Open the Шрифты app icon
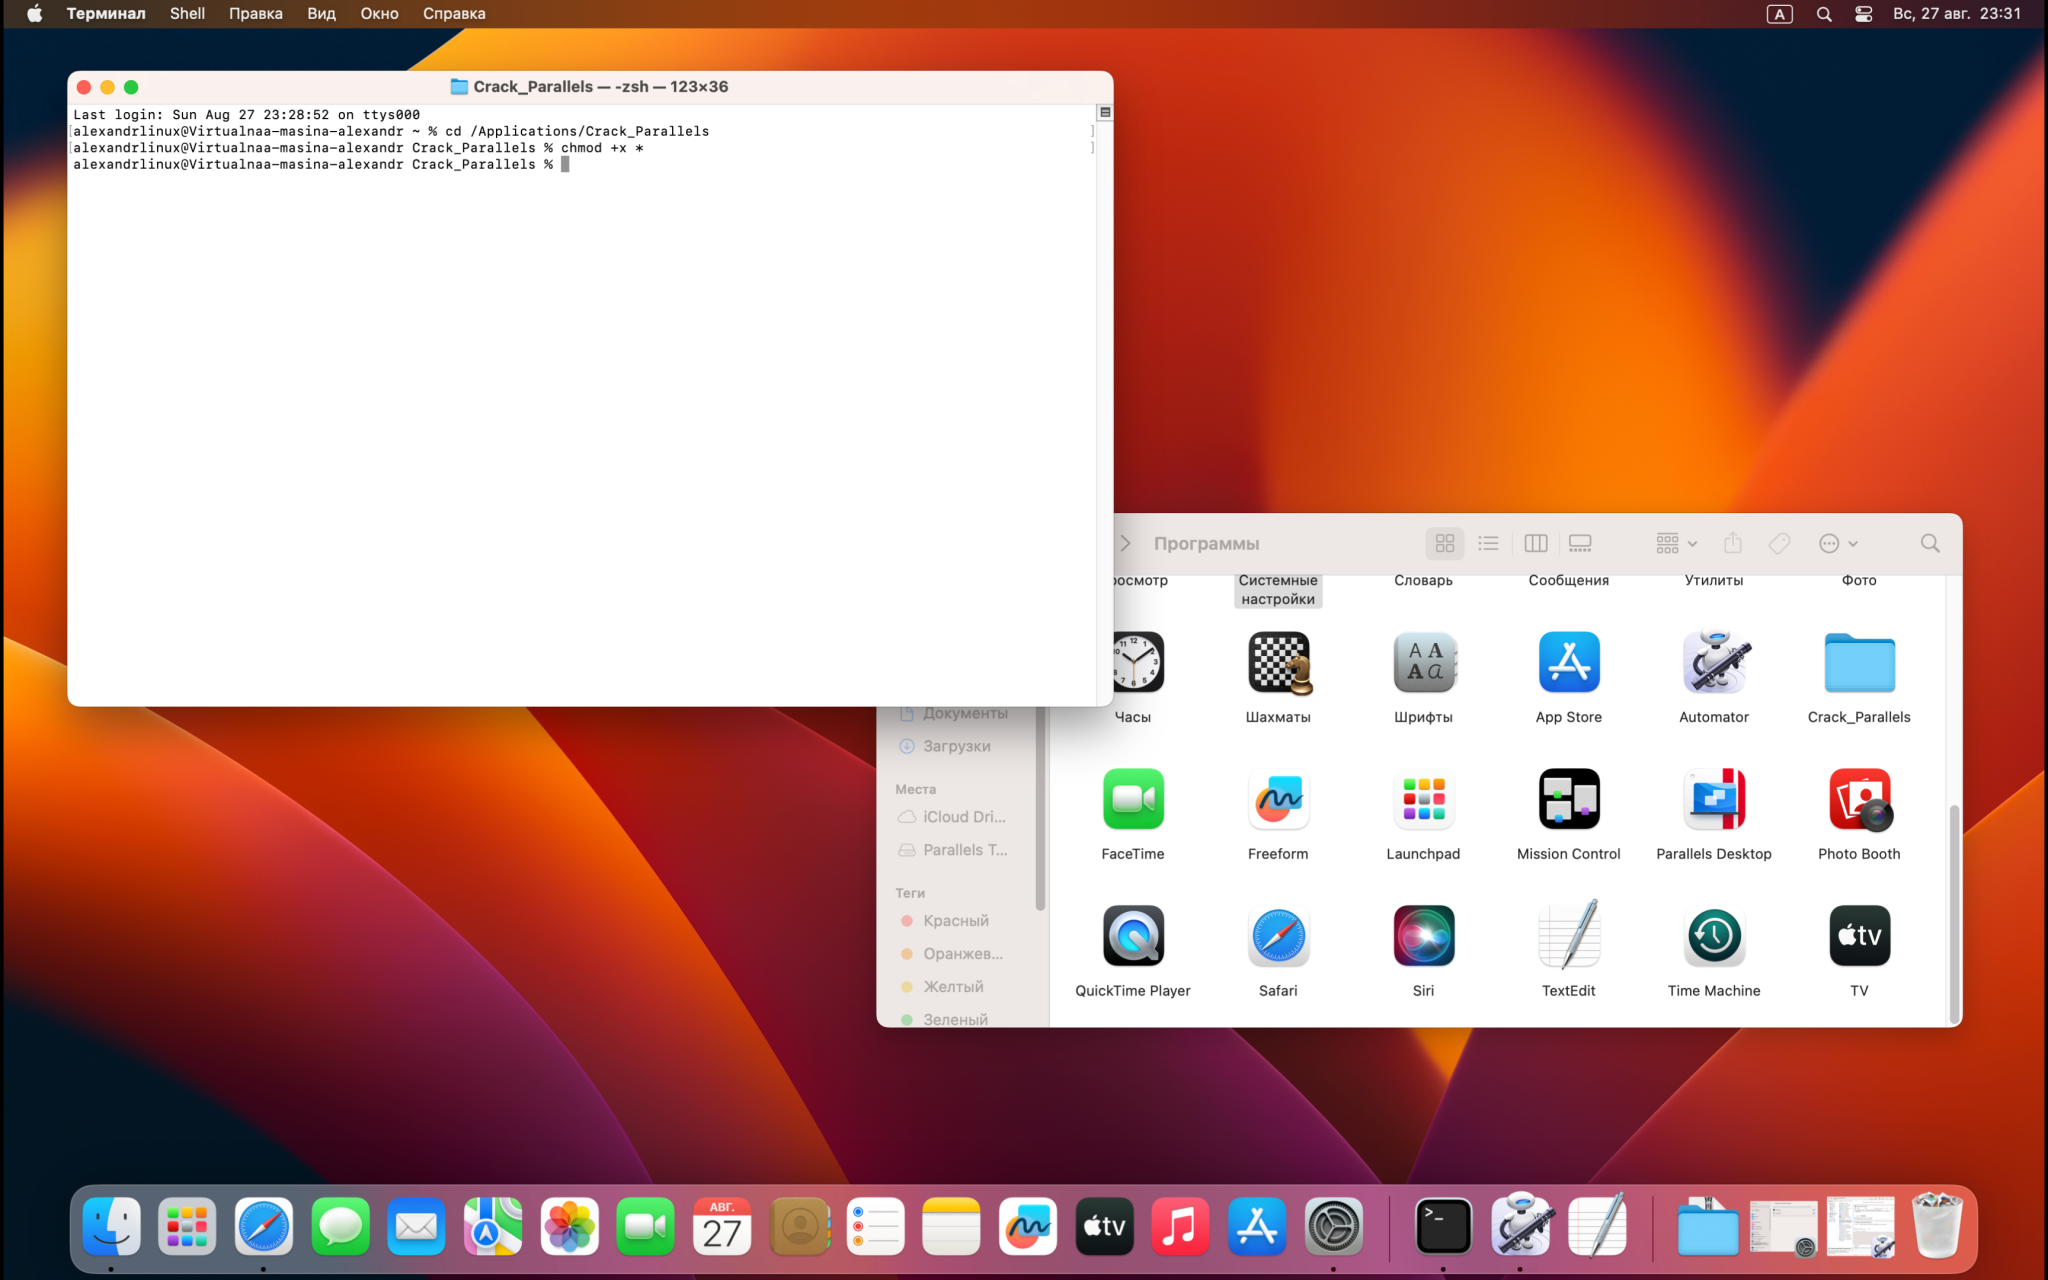The width and height of the screenshot is (2048, 1280). [x=1424, y=662]
